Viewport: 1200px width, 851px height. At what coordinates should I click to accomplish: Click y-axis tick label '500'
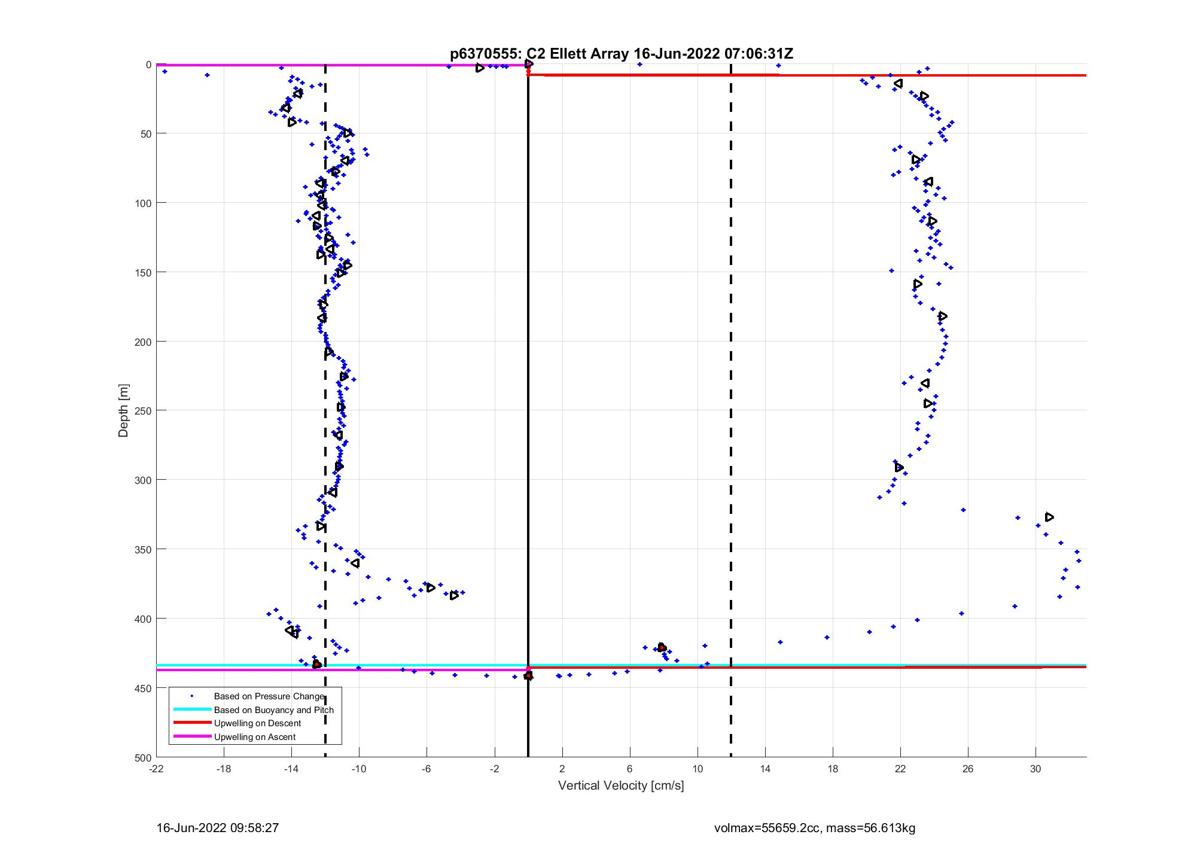[x=142, y=757]
